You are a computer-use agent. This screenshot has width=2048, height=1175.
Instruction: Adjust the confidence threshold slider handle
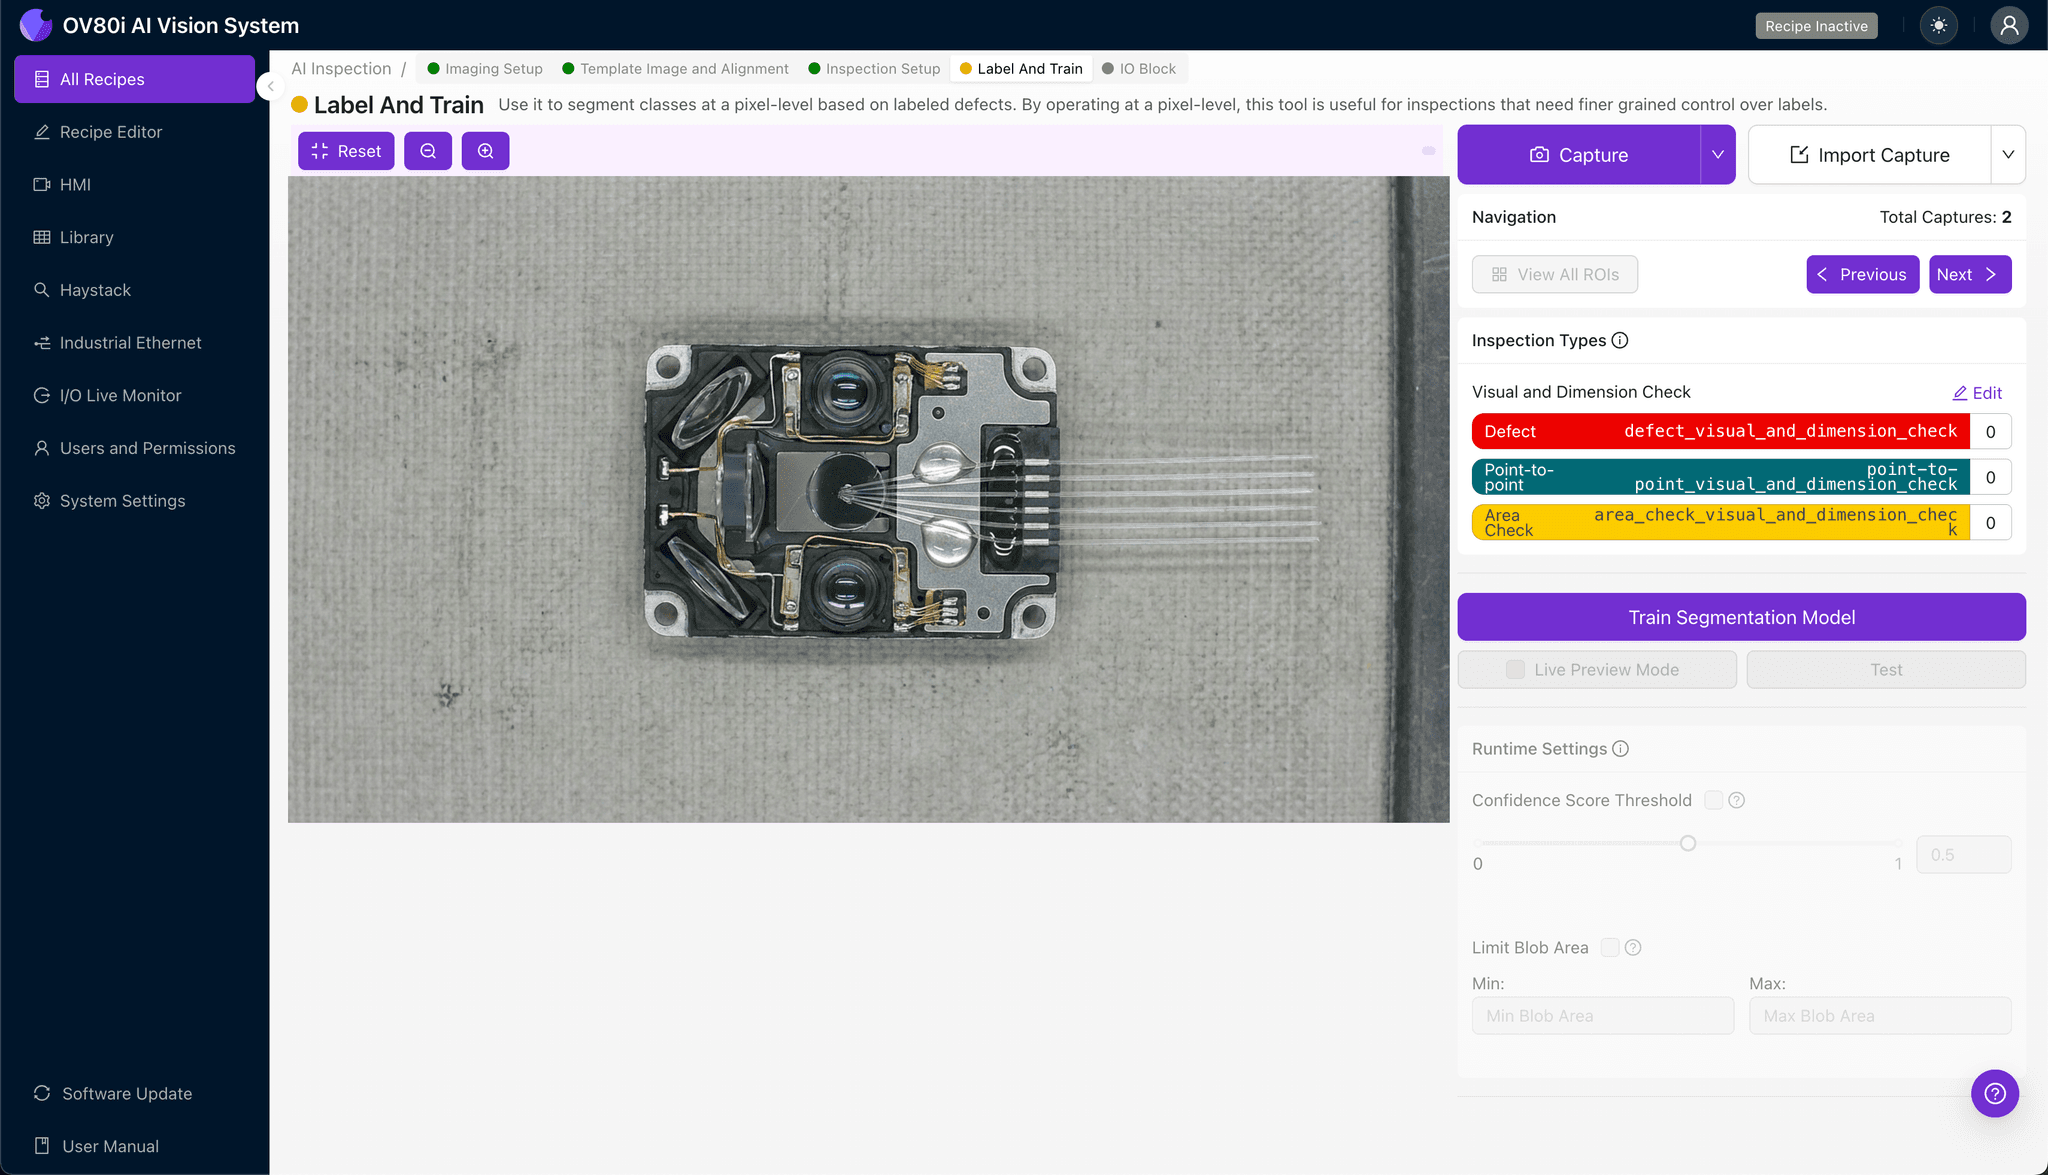1688,843
